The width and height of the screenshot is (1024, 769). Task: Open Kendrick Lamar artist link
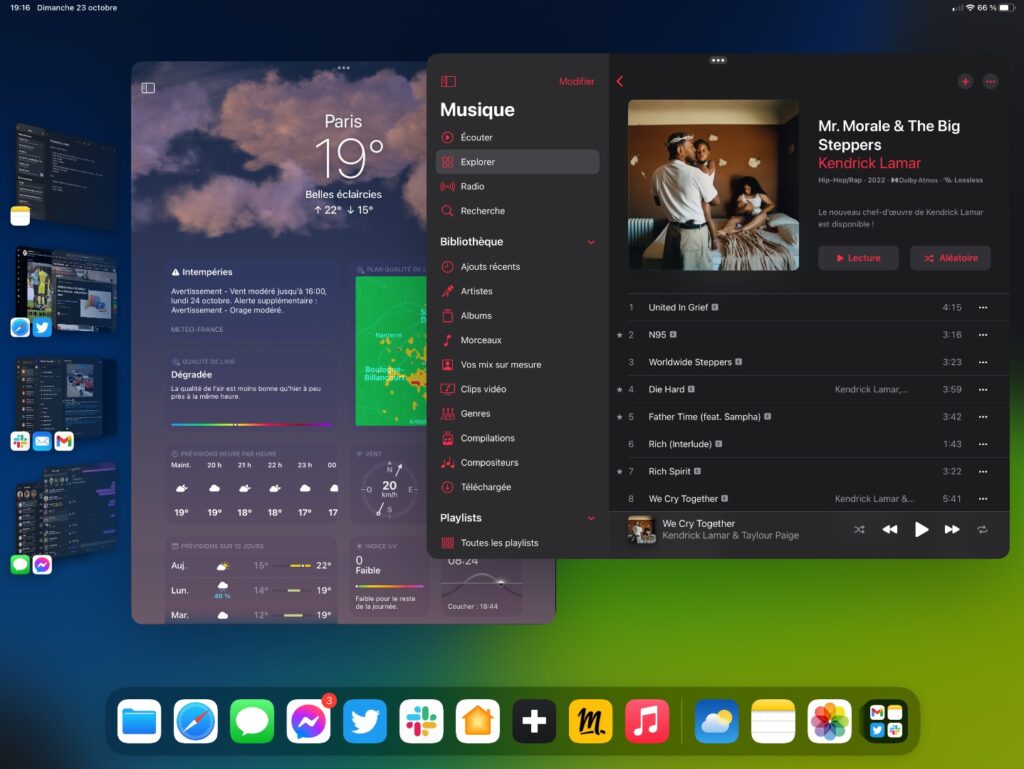pos(869,163)
